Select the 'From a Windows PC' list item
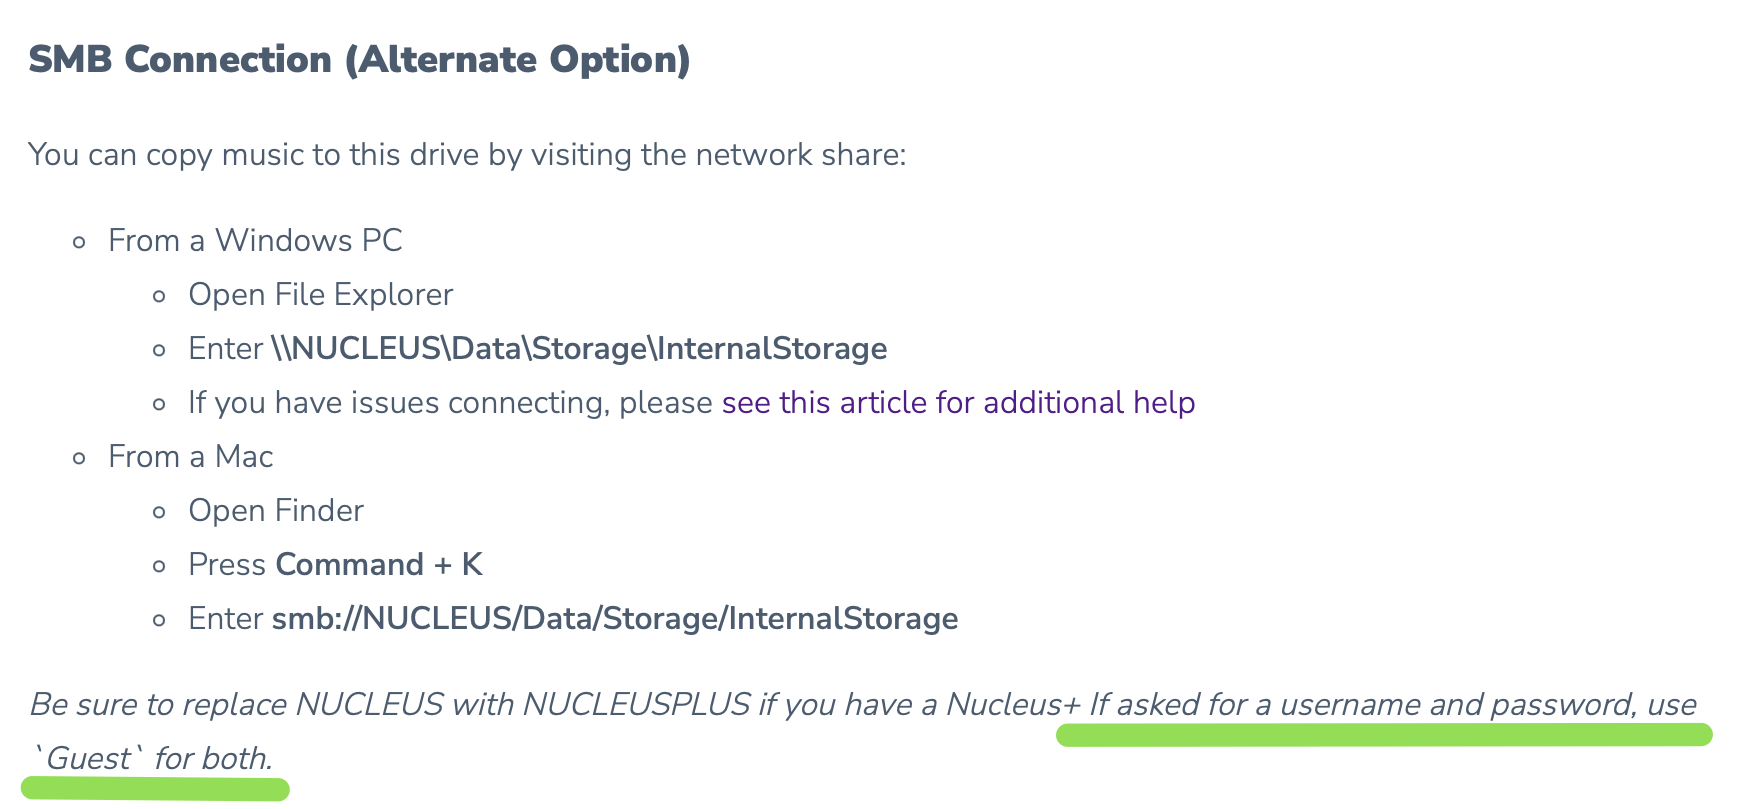This screenshot has width=1737, height=809. [255, 241]
